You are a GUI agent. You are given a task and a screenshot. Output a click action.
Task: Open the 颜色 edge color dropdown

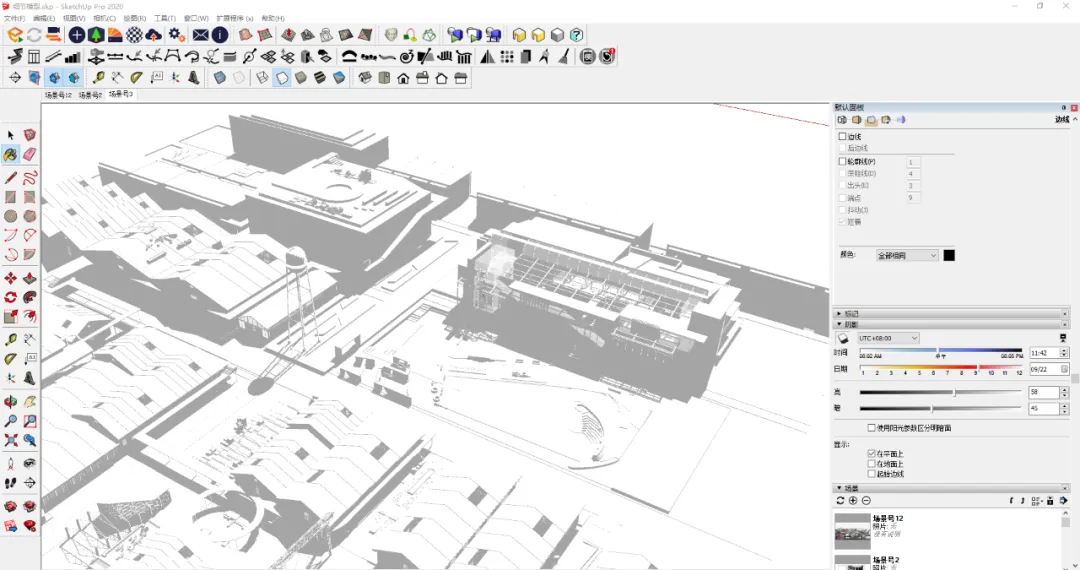[x=906, y=255]
